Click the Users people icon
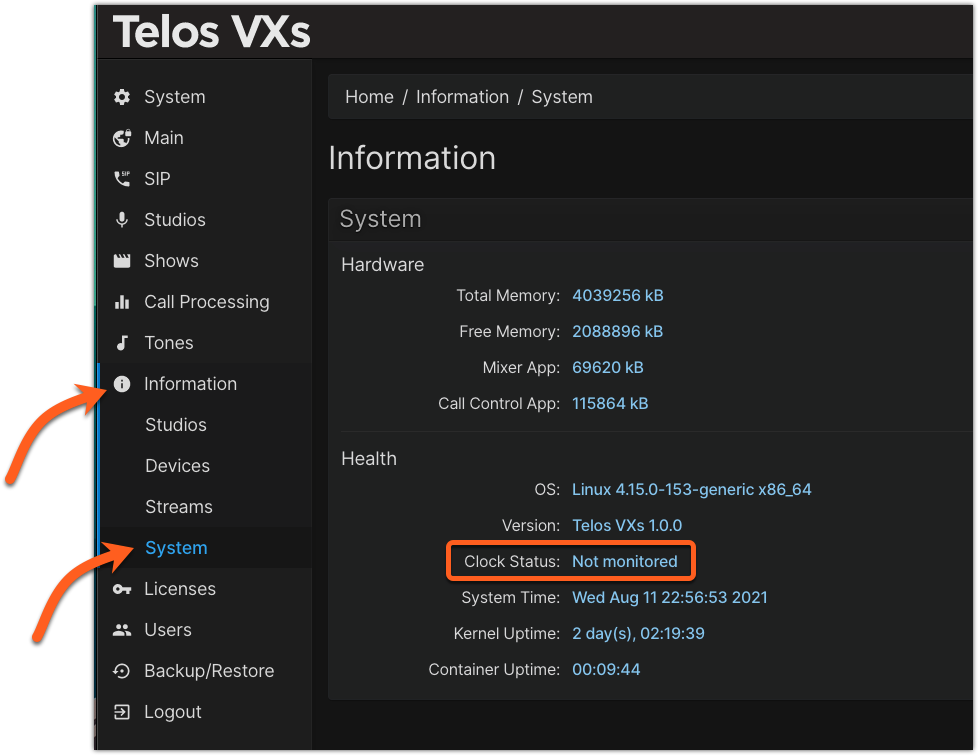This screenshot has width=978, height=755. pyautogui.click(x=122, y=630)
